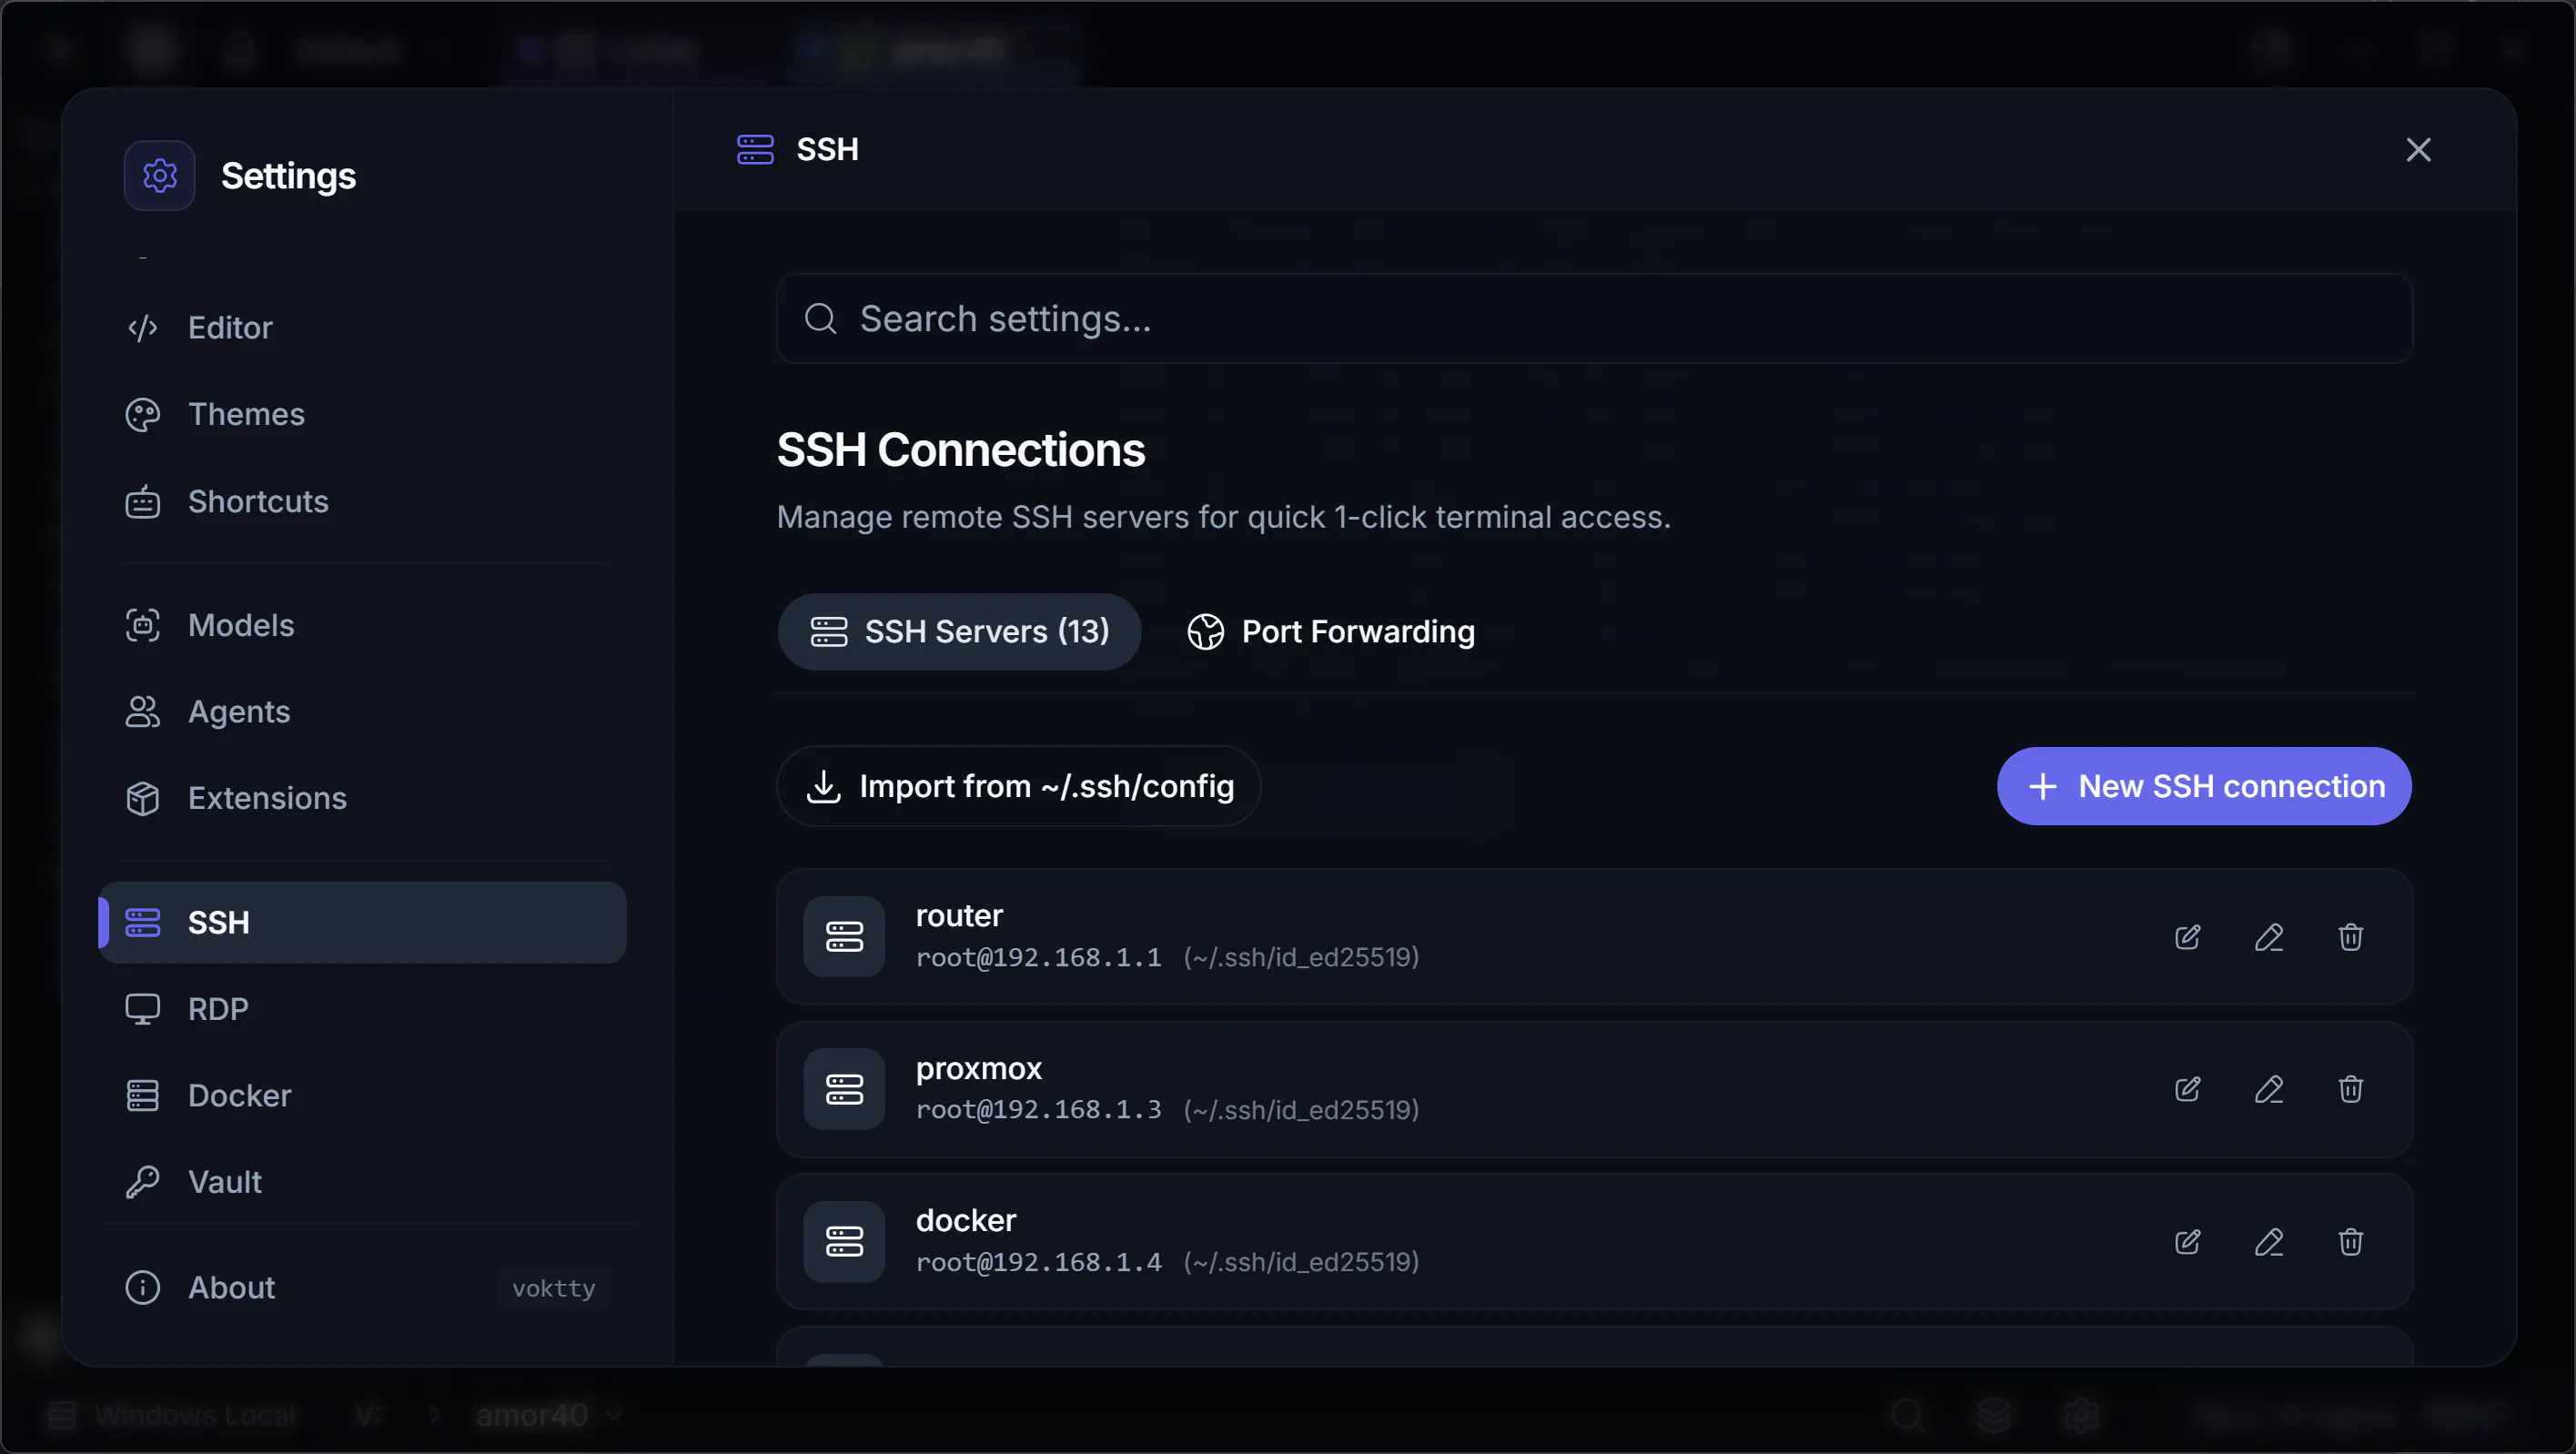2576x1454 pixels.
Task: Click the docker server icon
Action: [844, 1242]
